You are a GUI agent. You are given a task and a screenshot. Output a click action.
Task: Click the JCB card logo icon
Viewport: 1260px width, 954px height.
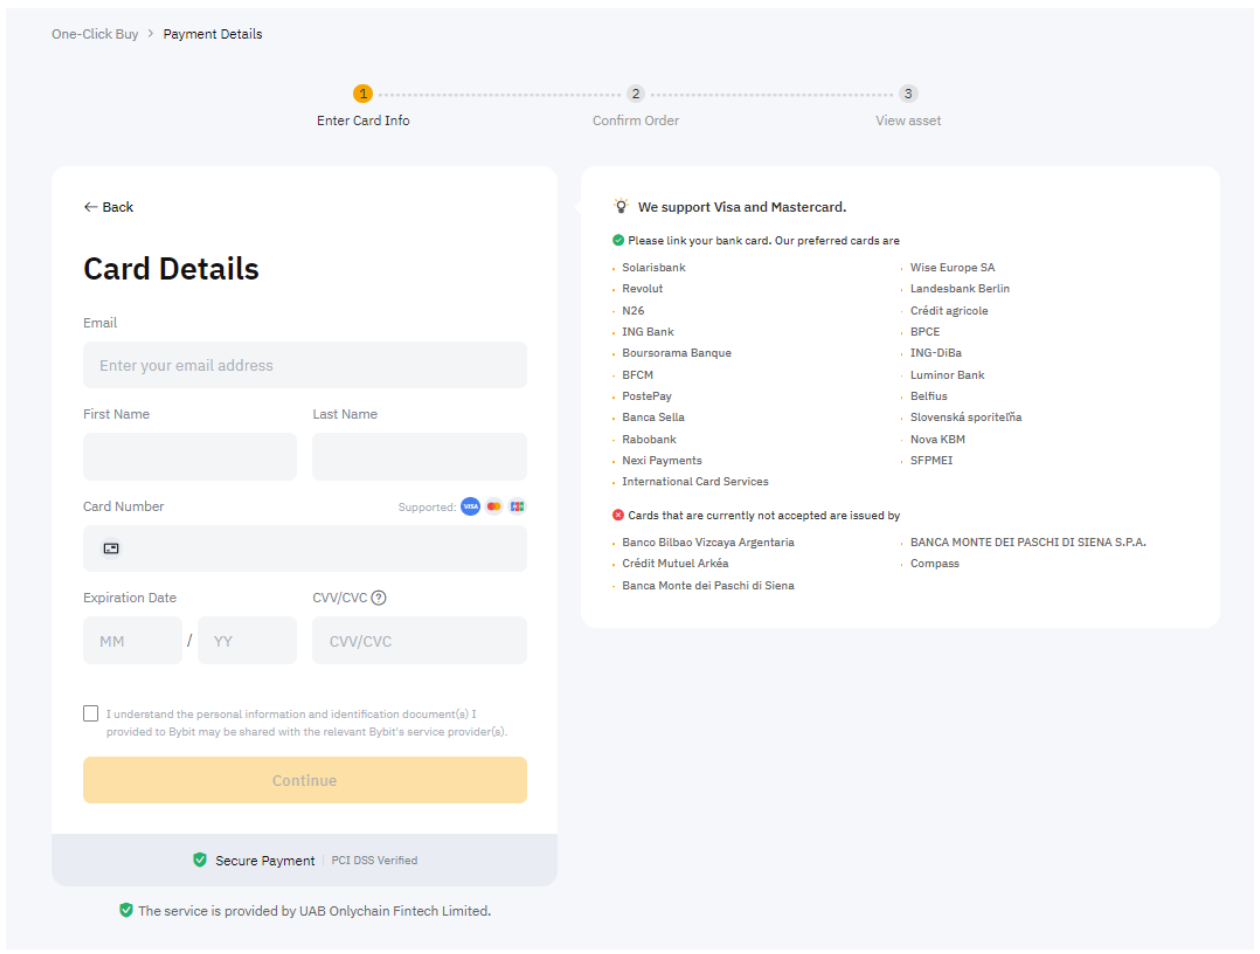pyautogui.click(x=517, y=507)
